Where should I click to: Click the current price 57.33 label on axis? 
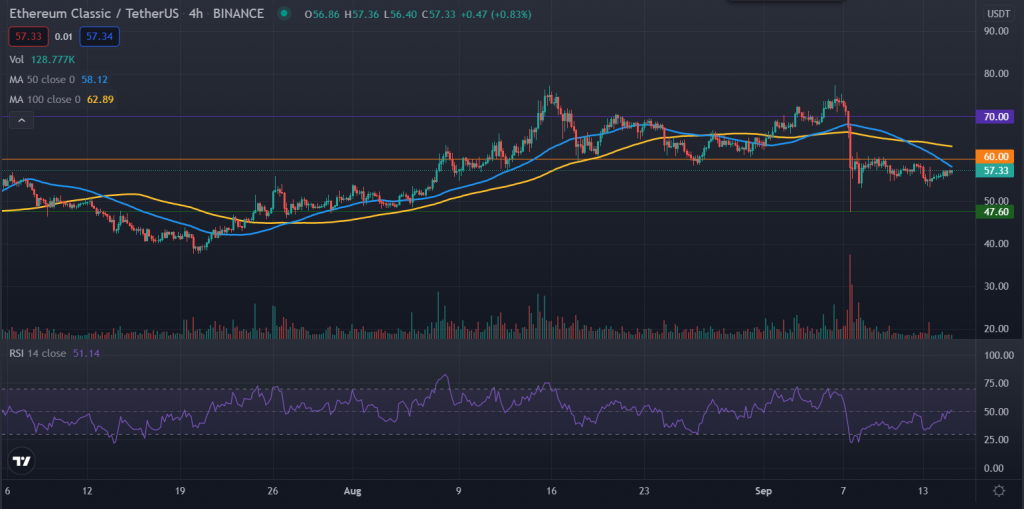click(x=993, y=171)
